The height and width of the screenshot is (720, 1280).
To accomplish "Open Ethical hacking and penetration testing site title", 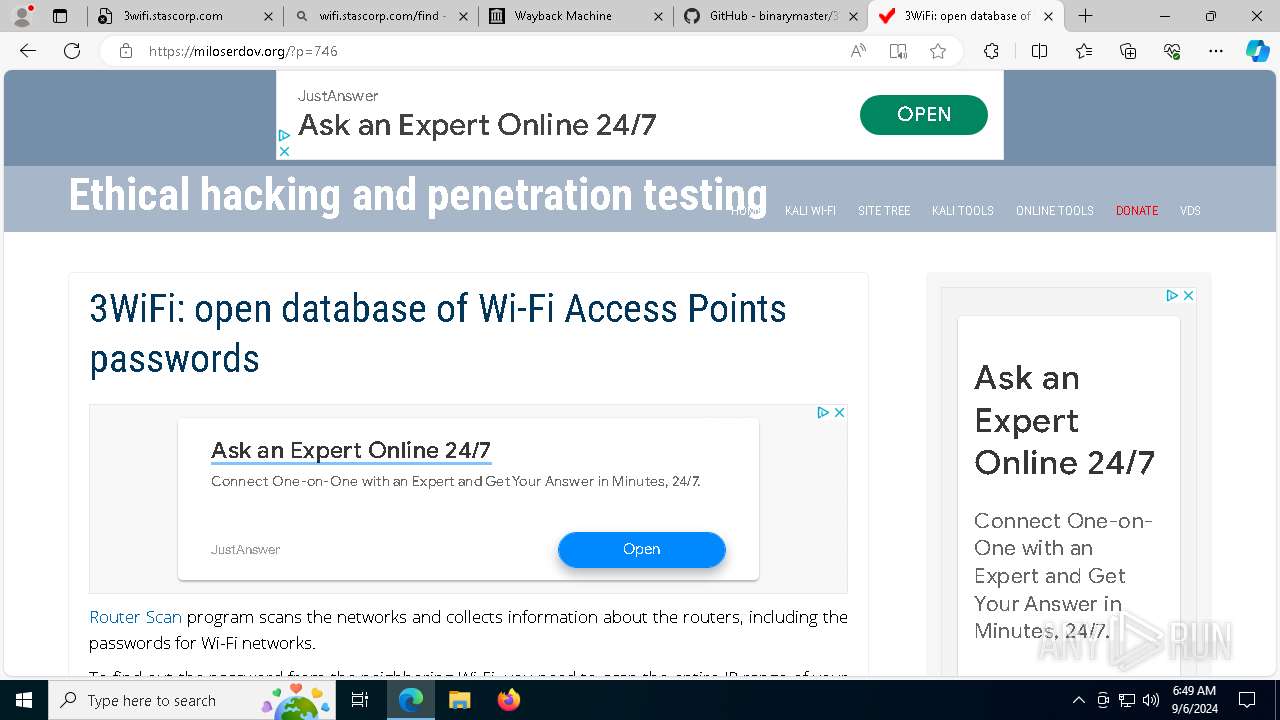I will click(x=418, y=195).
